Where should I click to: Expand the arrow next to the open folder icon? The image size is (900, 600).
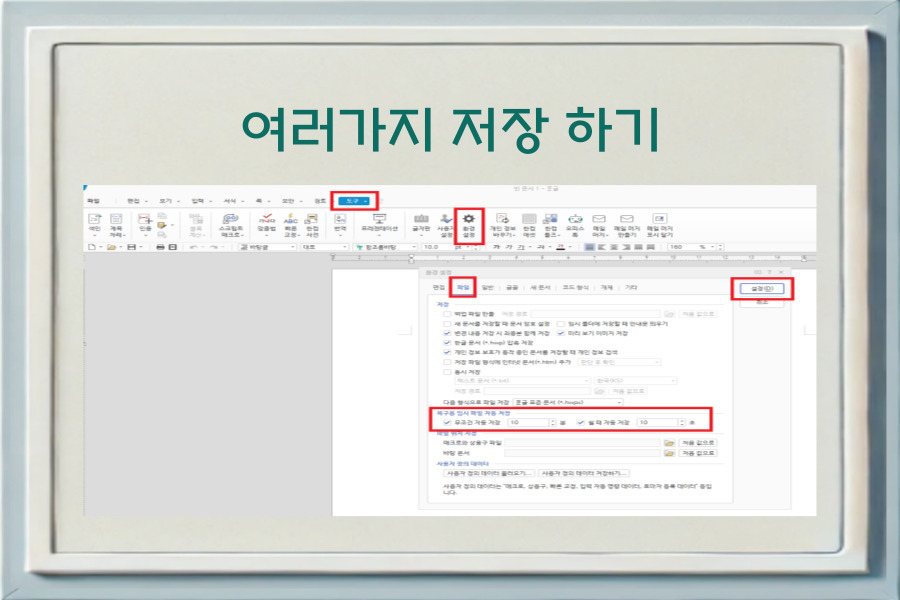[x=121, y=247]
